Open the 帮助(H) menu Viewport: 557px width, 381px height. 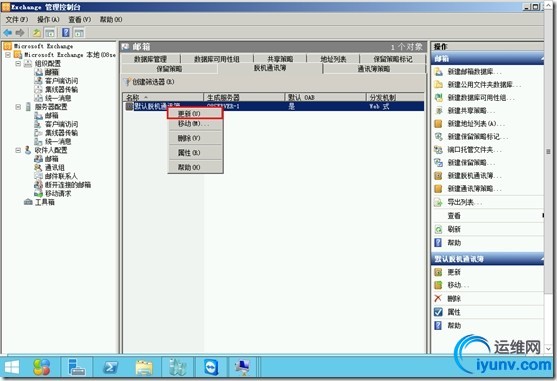coord(111,20)
